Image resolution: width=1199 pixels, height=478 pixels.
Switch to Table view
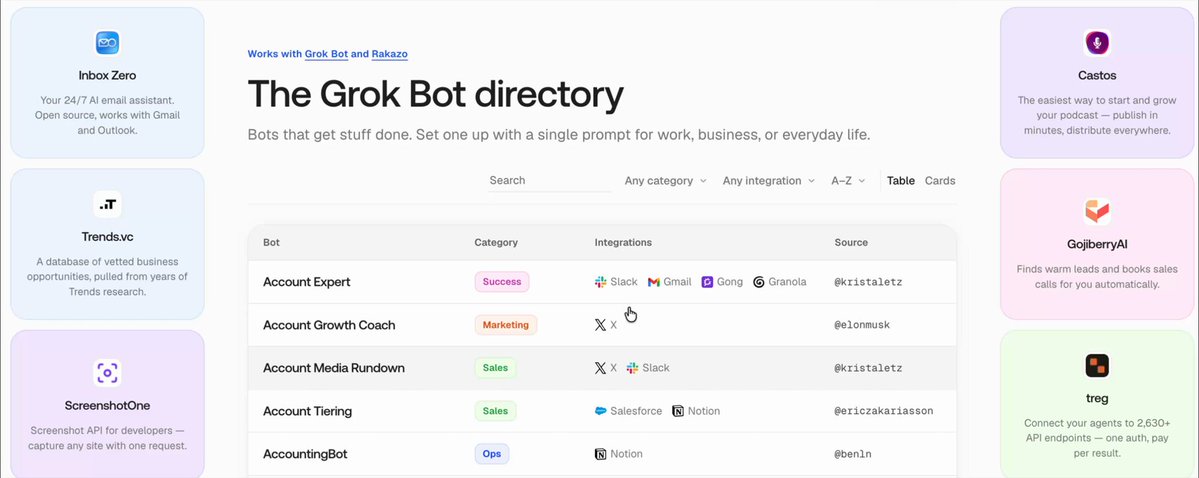901,180
